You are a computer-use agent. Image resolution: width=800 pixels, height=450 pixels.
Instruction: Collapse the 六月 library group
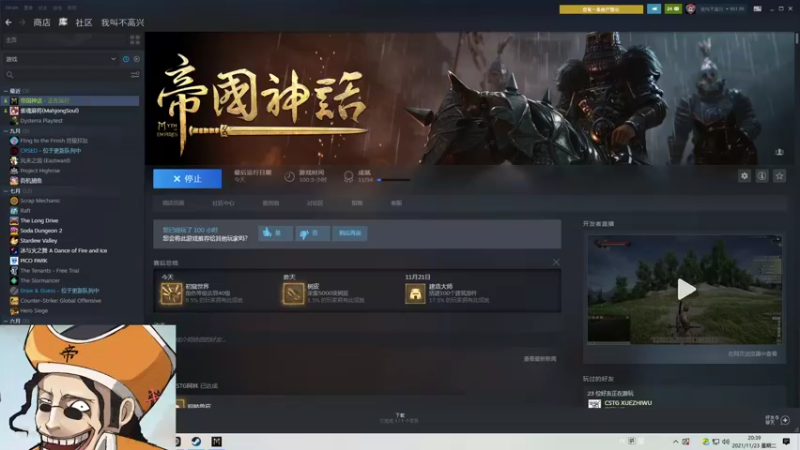pyautogui.click(x=6, y=321)
